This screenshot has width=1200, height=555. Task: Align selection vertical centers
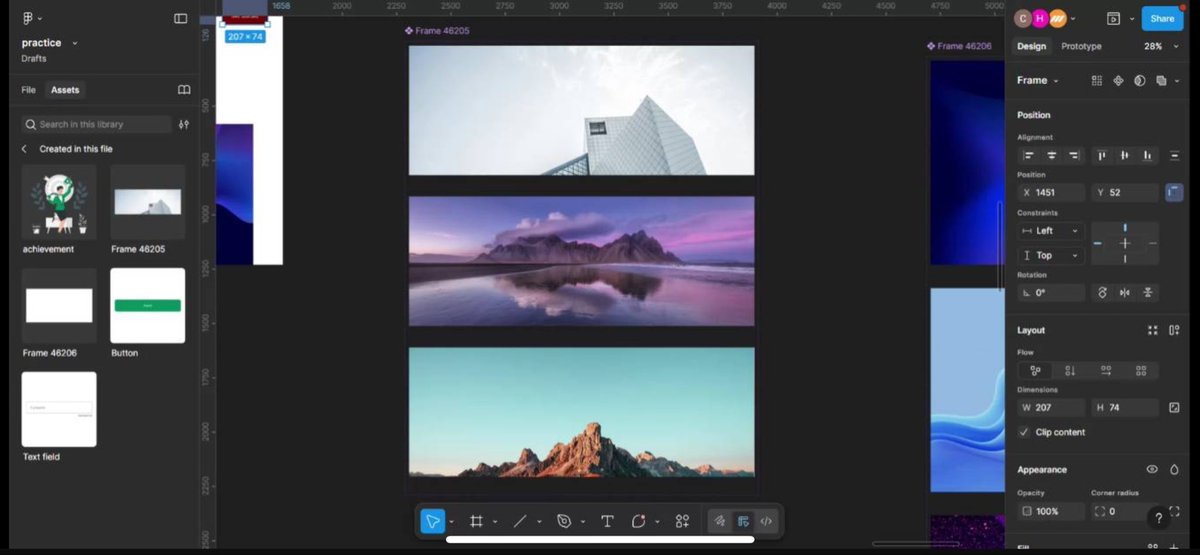(x=1125, y=155)
